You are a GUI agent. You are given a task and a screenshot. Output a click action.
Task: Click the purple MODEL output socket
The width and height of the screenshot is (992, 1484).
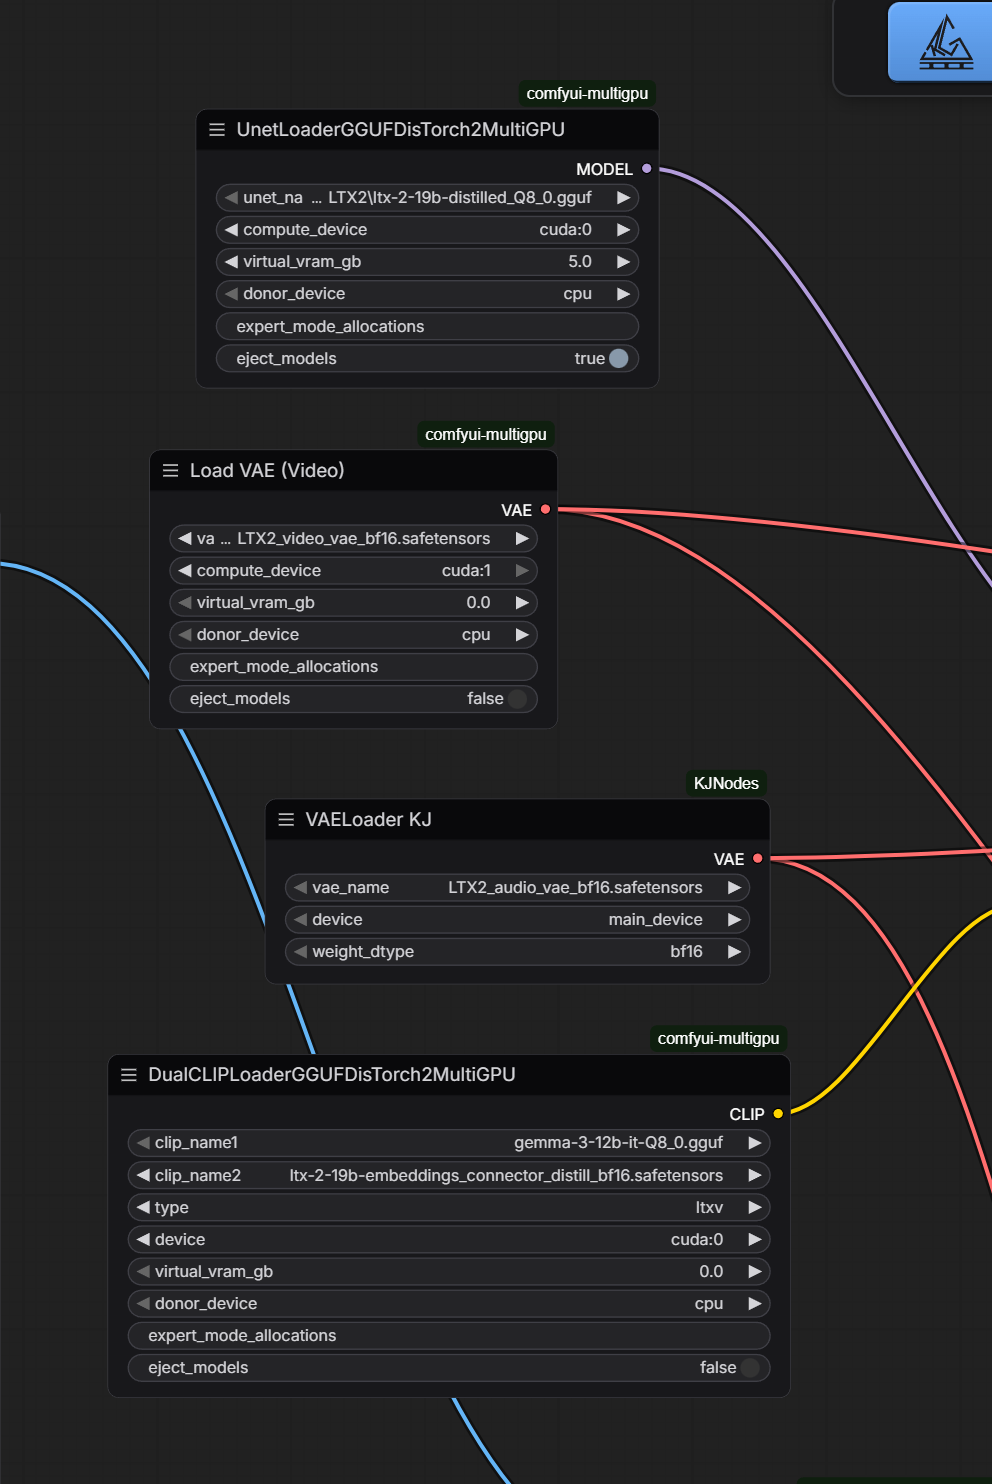point(647,169)
